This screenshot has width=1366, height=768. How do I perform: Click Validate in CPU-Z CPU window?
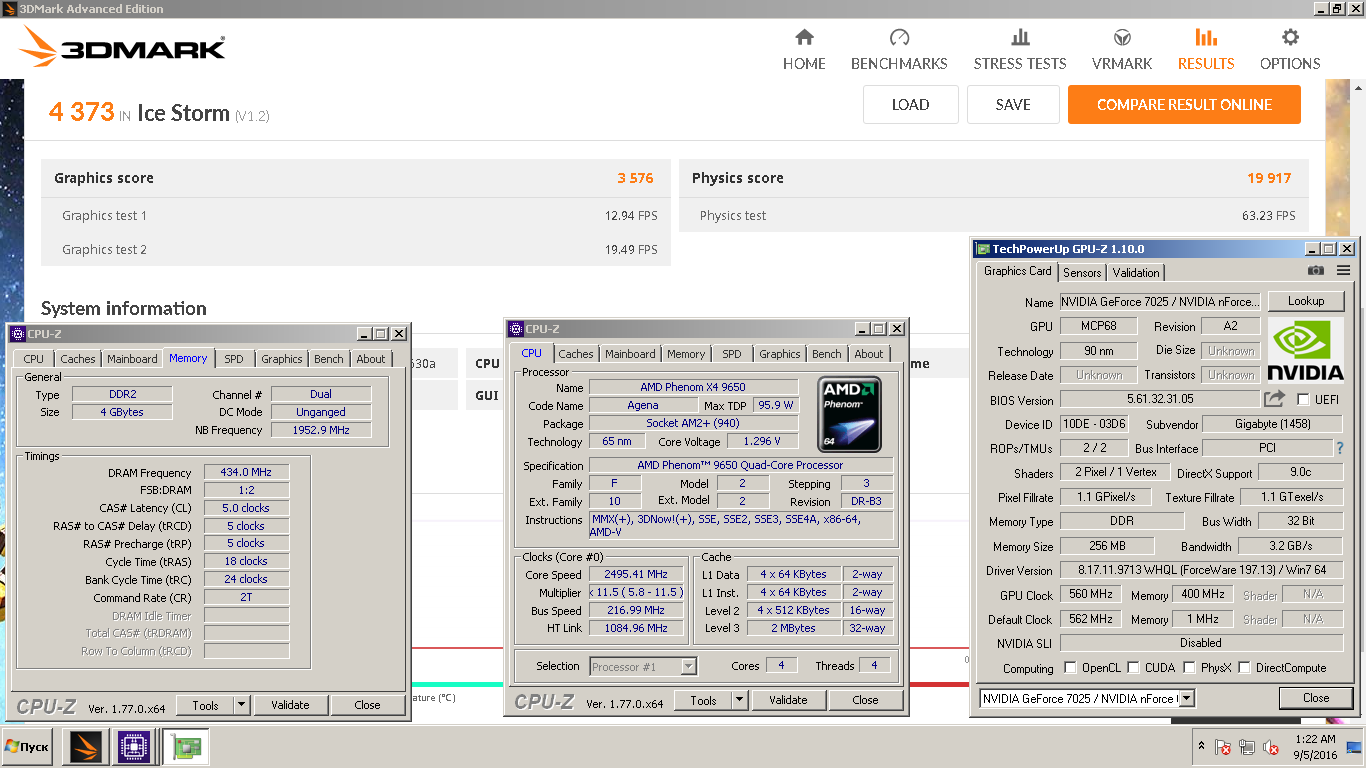pyautogui.click(x=788, y=700)
